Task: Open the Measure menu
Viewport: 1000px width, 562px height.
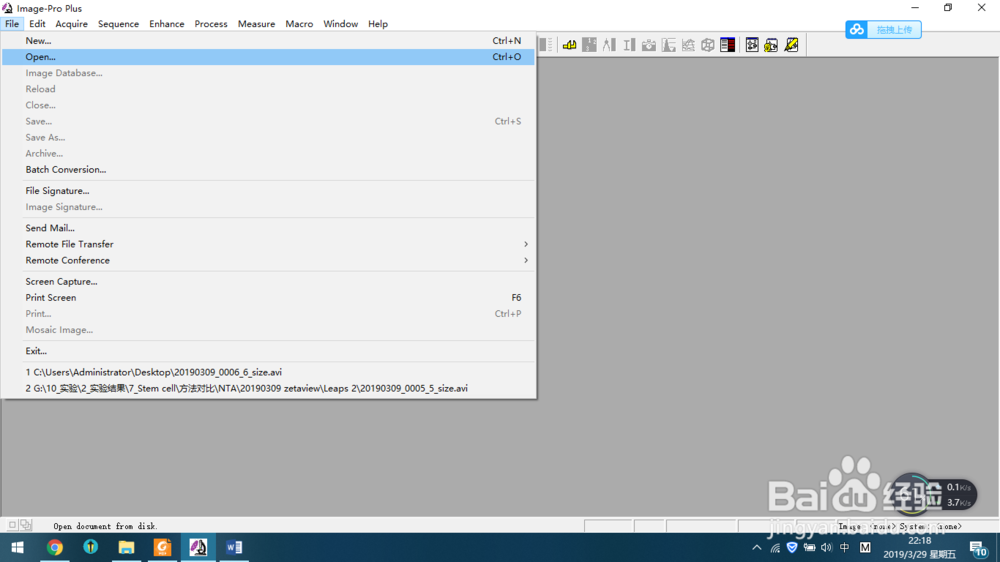Action: click(x=256, y=24)
